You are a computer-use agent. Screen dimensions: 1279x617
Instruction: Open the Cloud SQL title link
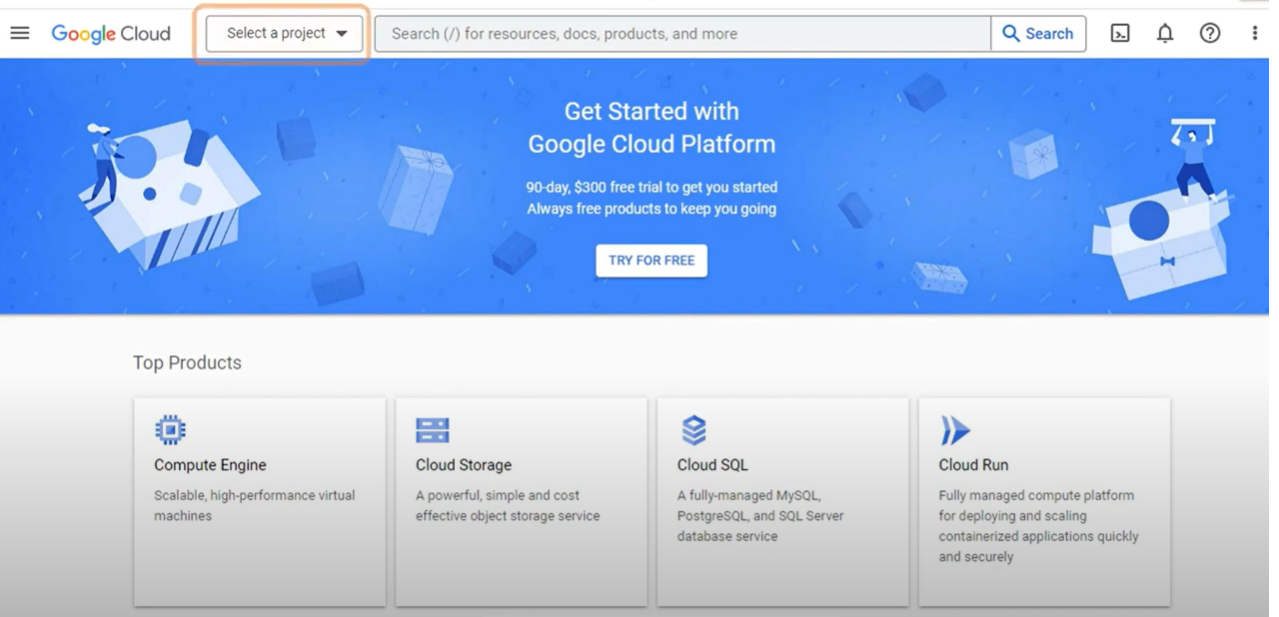pos(712,465)
